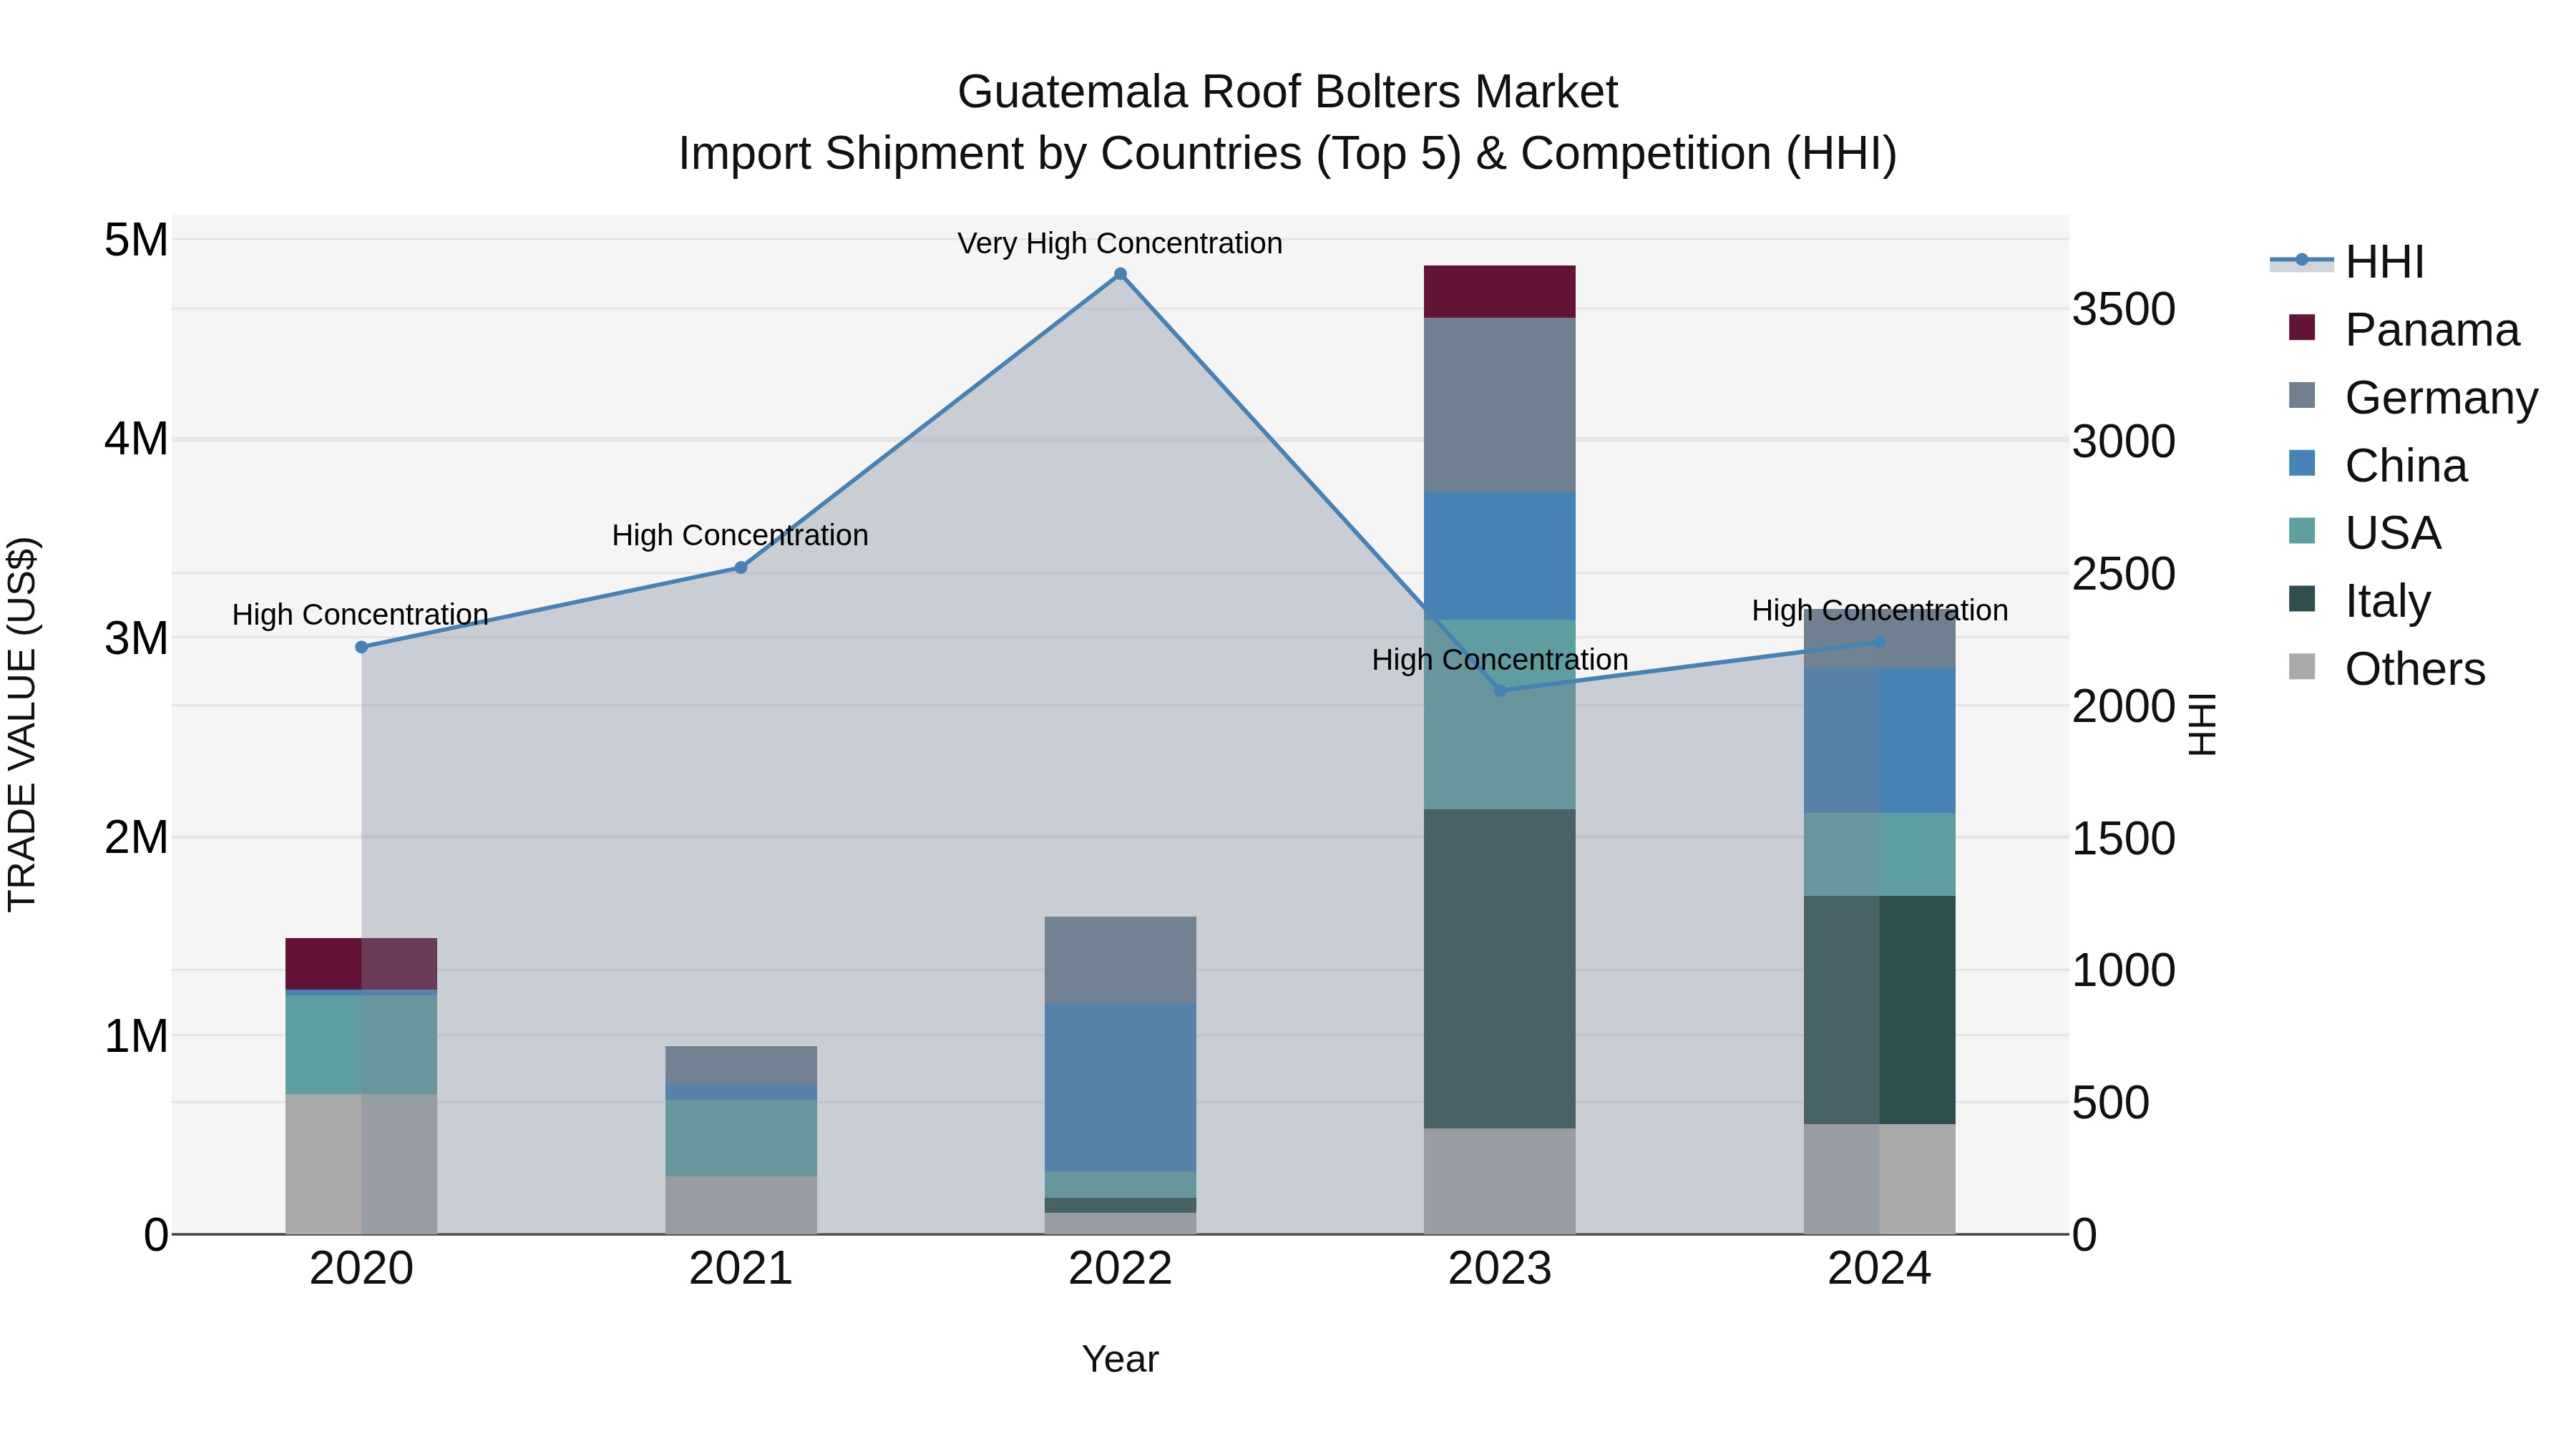
Task: Click the 2024 x-axis label
Action: 1879,1269
